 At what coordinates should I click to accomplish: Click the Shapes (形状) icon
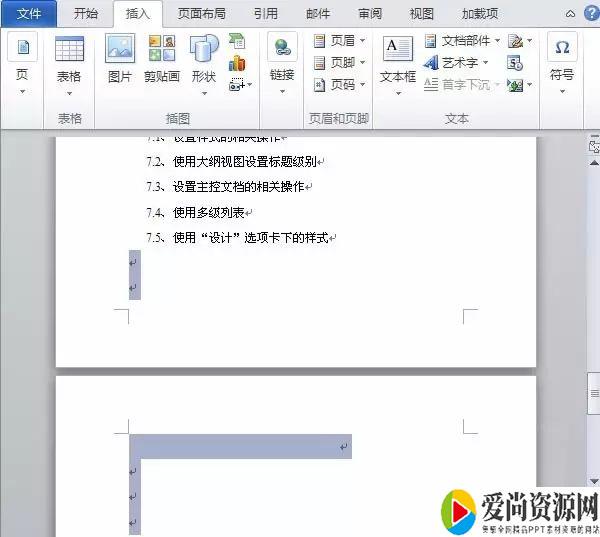[203, 58]
